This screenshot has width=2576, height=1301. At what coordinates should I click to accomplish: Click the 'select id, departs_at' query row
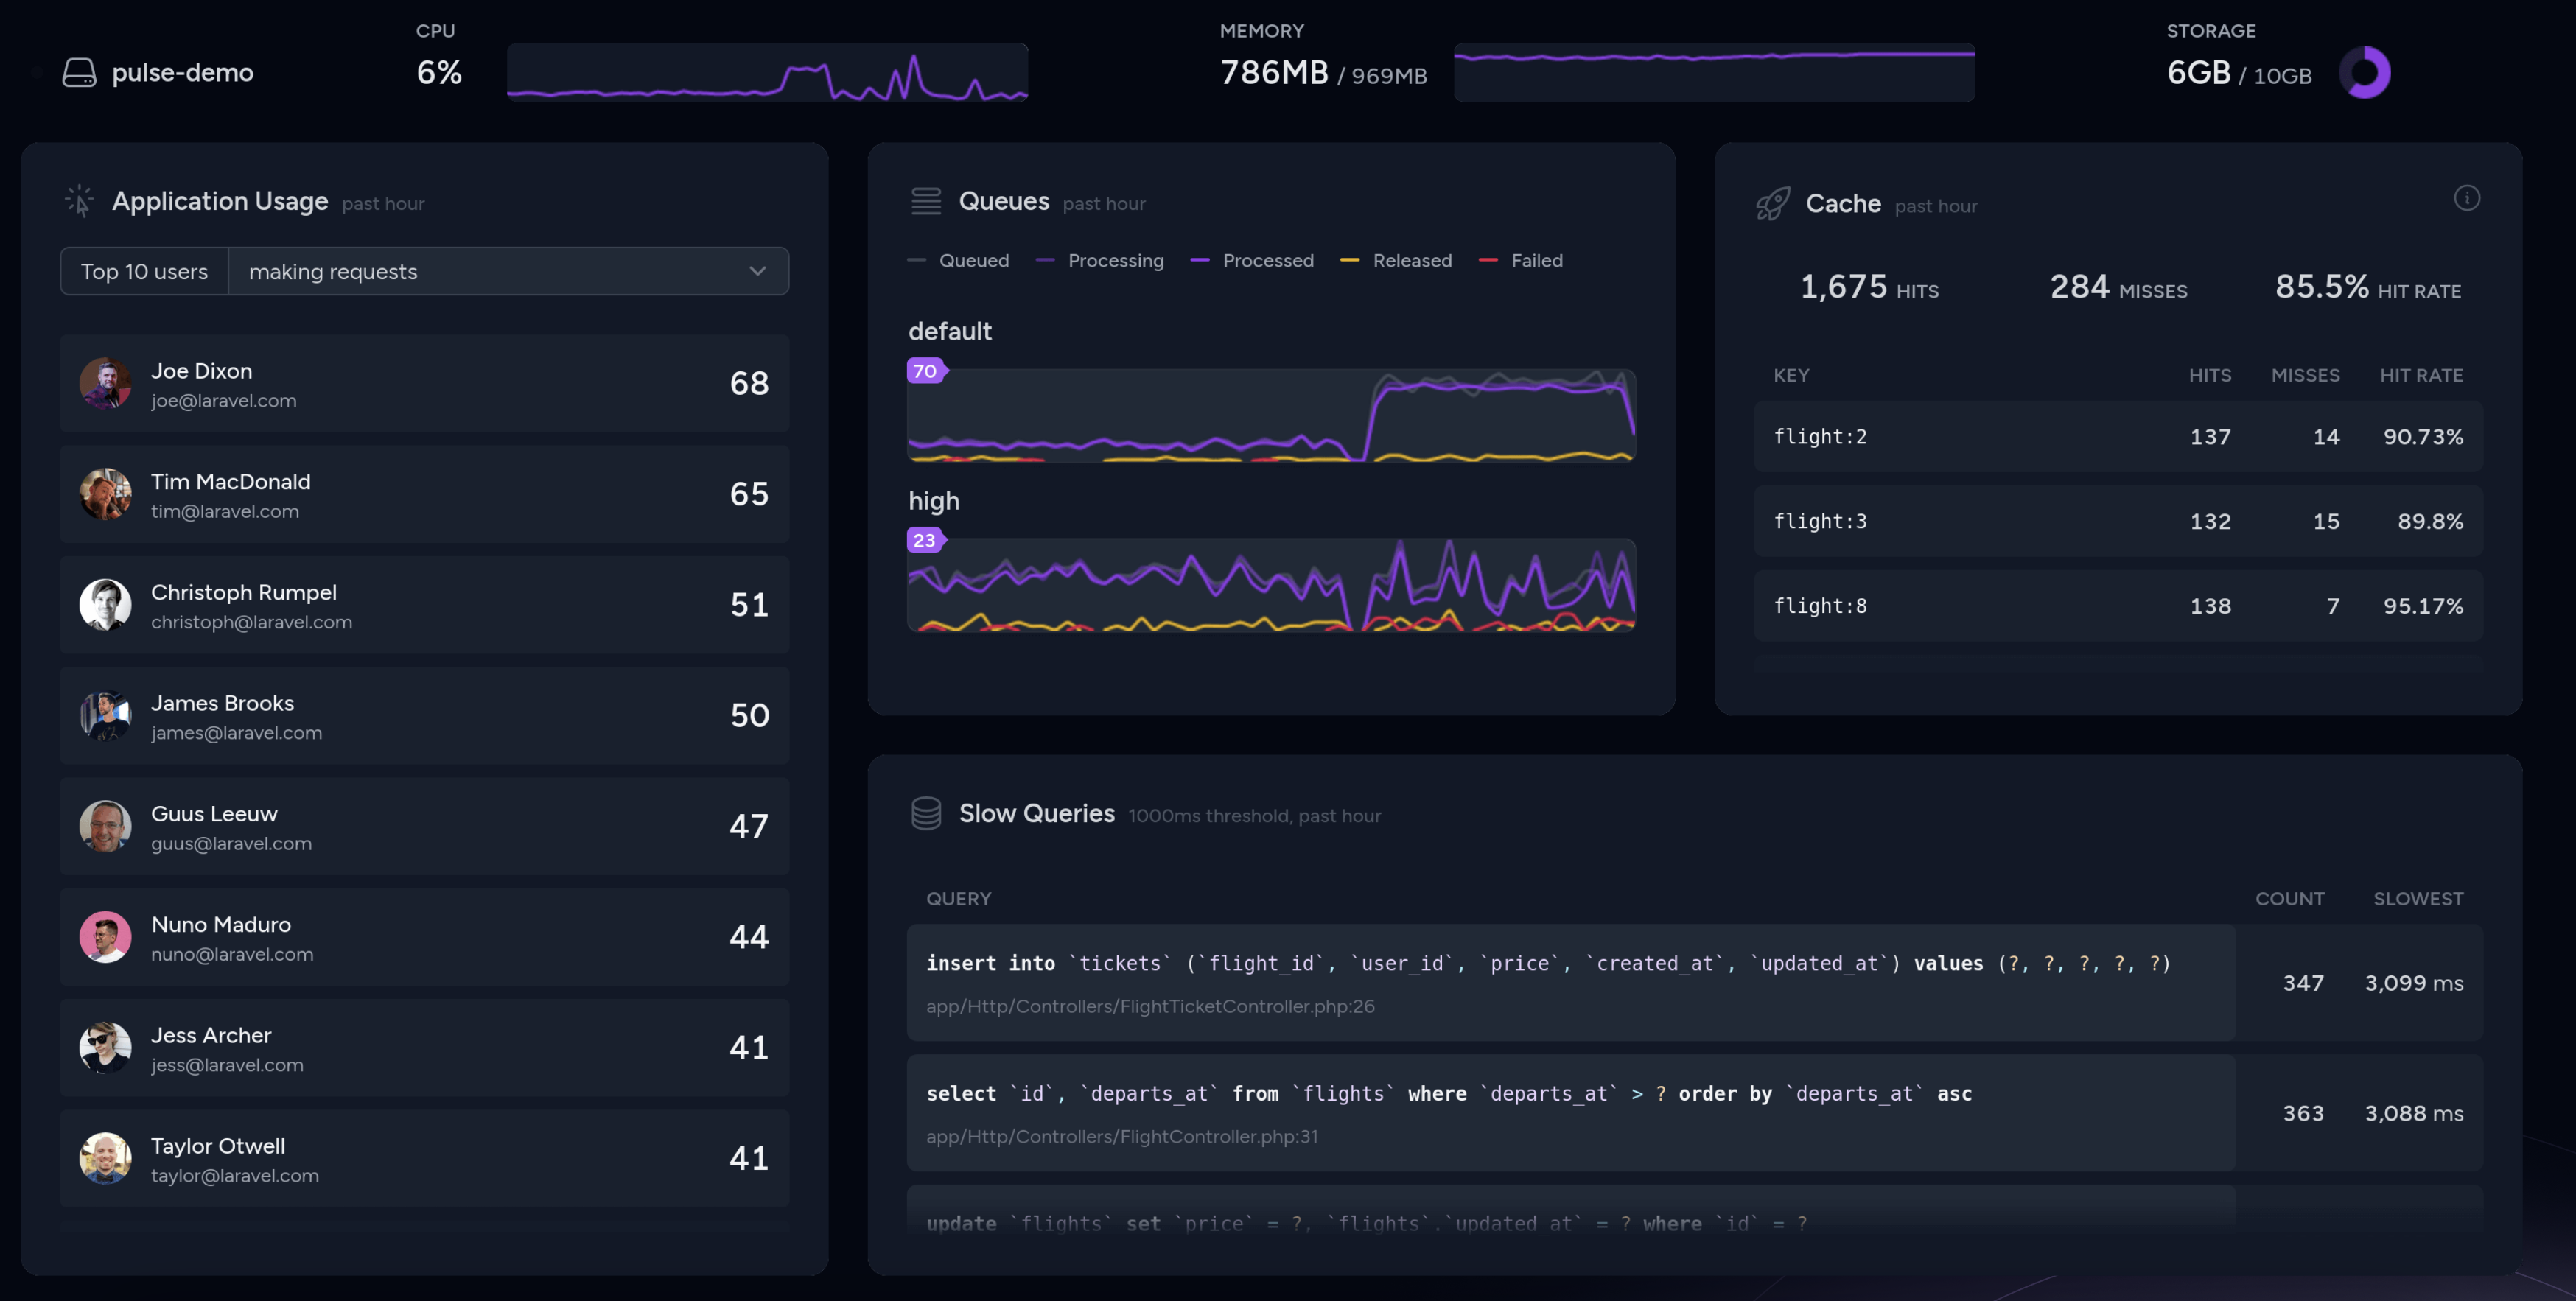(x=1694, y=1113)
